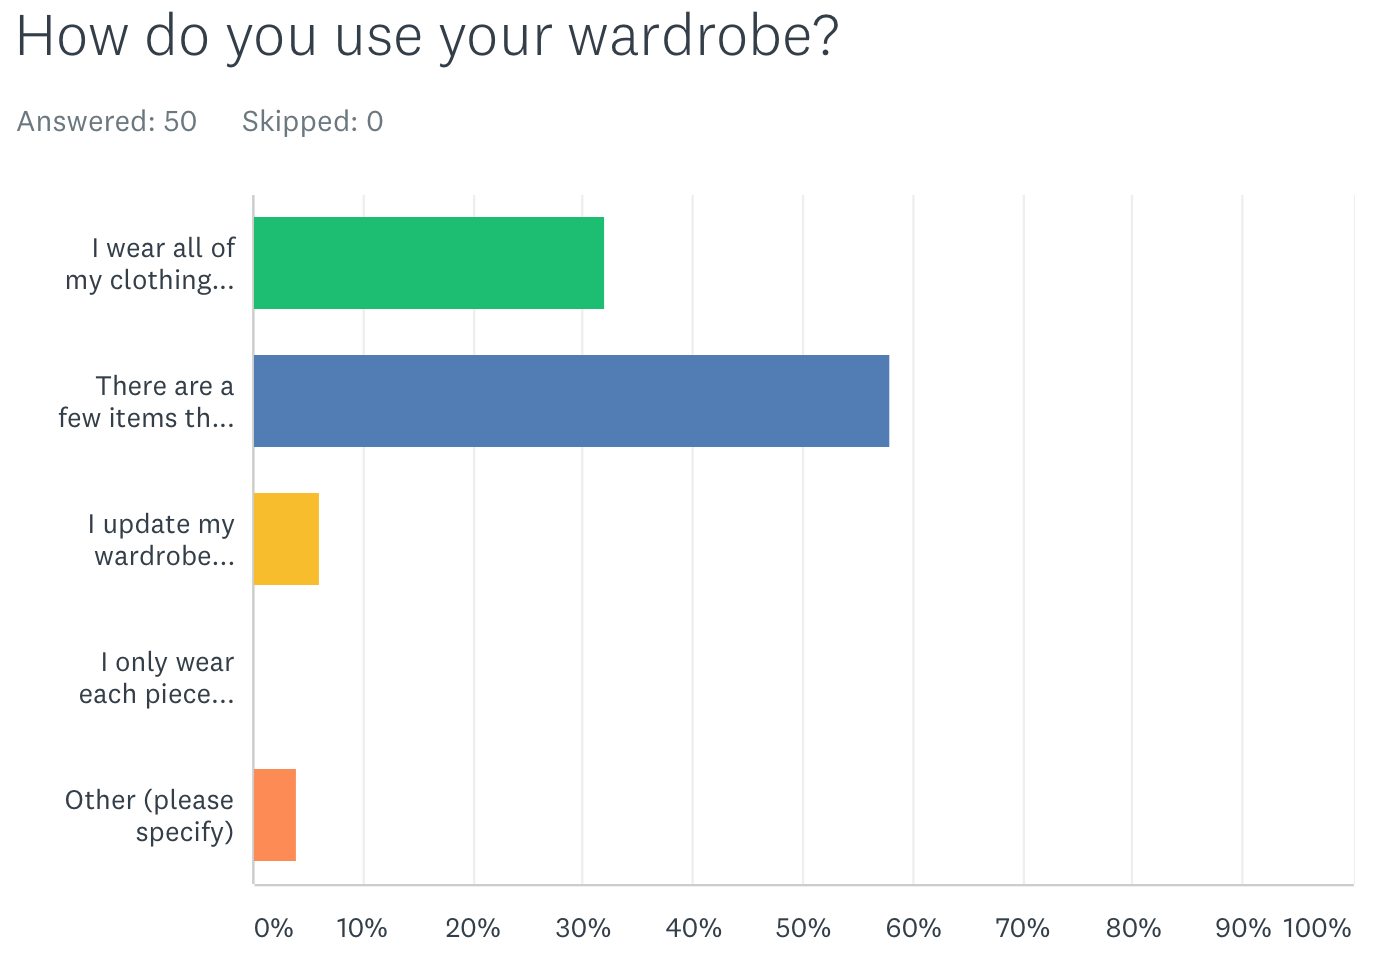This screenshot has width=1374, height=964.
Task: Click the "Answered: 50" text
Action: [x=107, y=122]
